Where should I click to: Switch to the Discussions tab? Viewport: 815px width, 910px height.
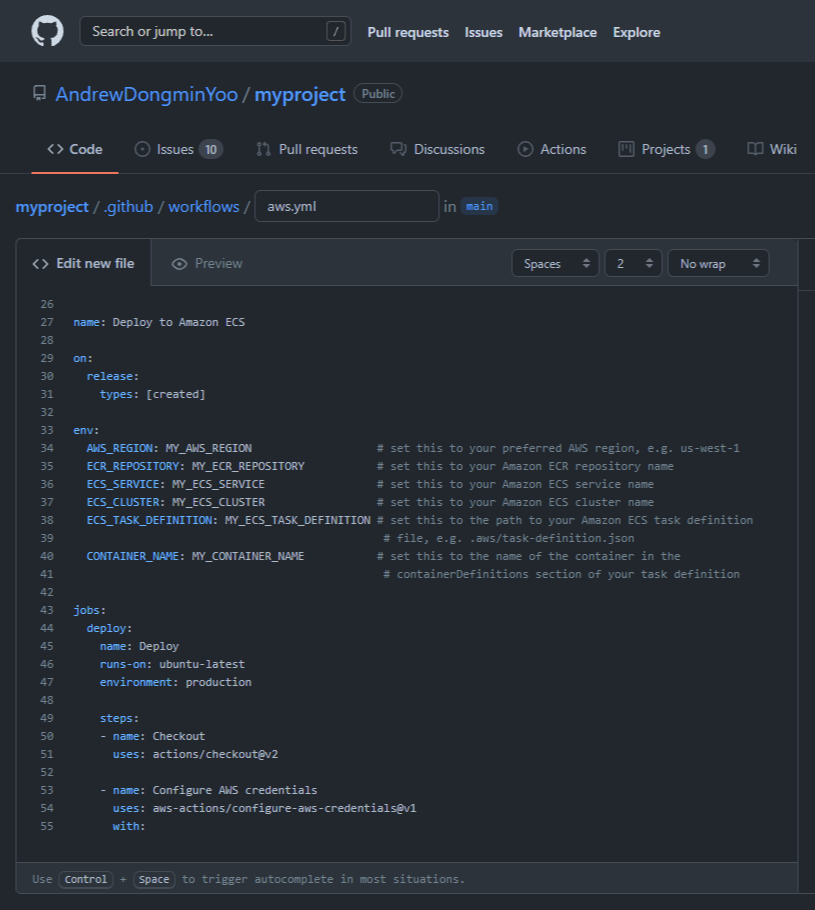437,149
